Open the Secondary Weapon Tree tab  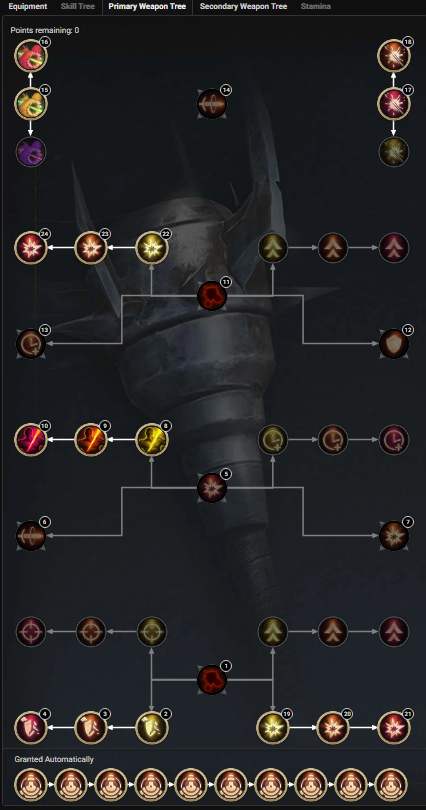pos(243,7)
